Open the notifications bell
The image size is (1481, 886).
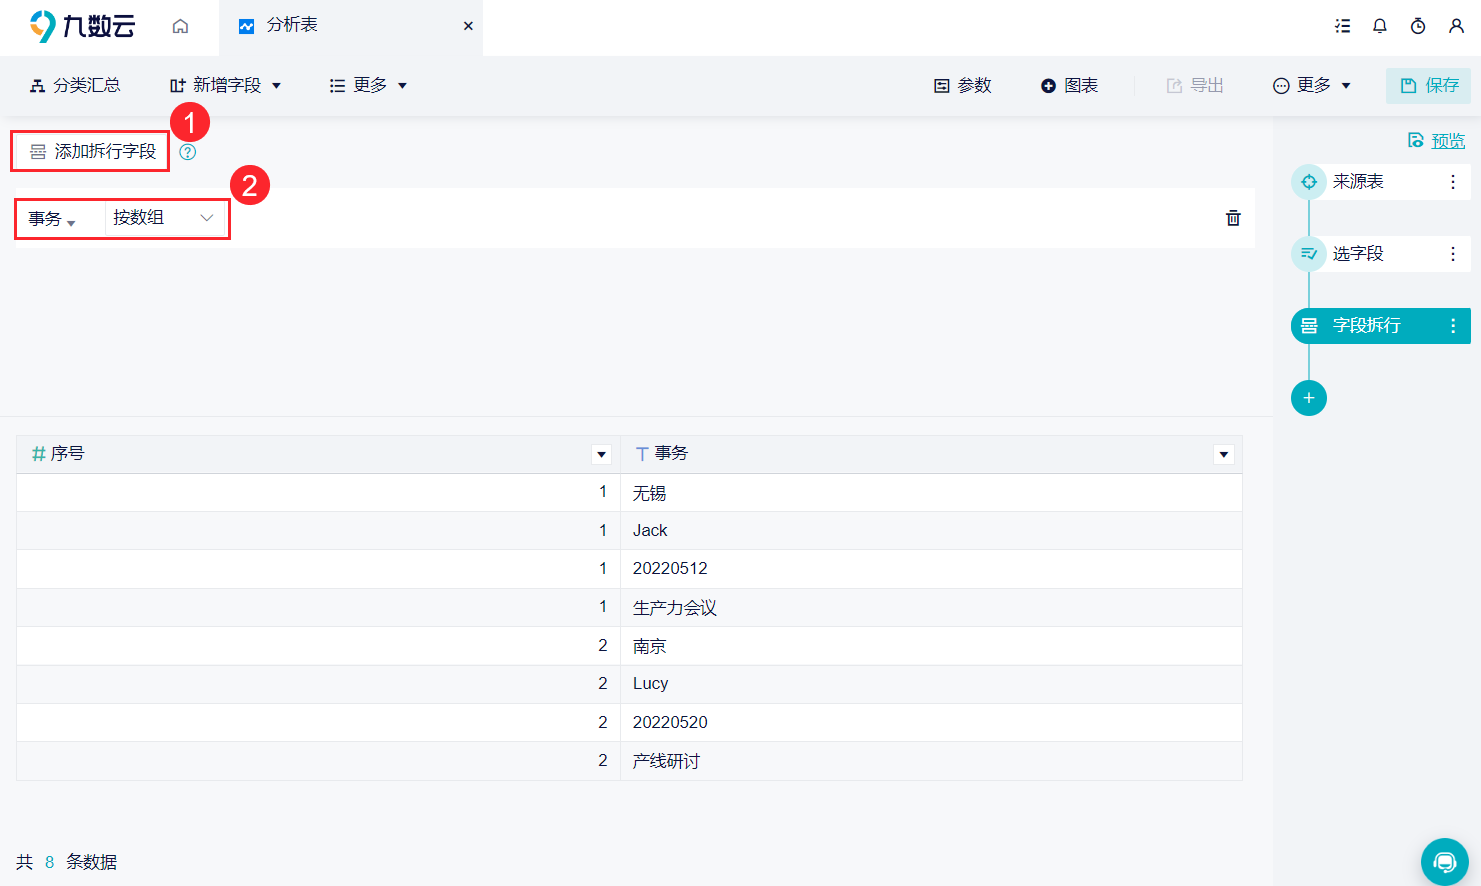click(x=1380, y=26)
